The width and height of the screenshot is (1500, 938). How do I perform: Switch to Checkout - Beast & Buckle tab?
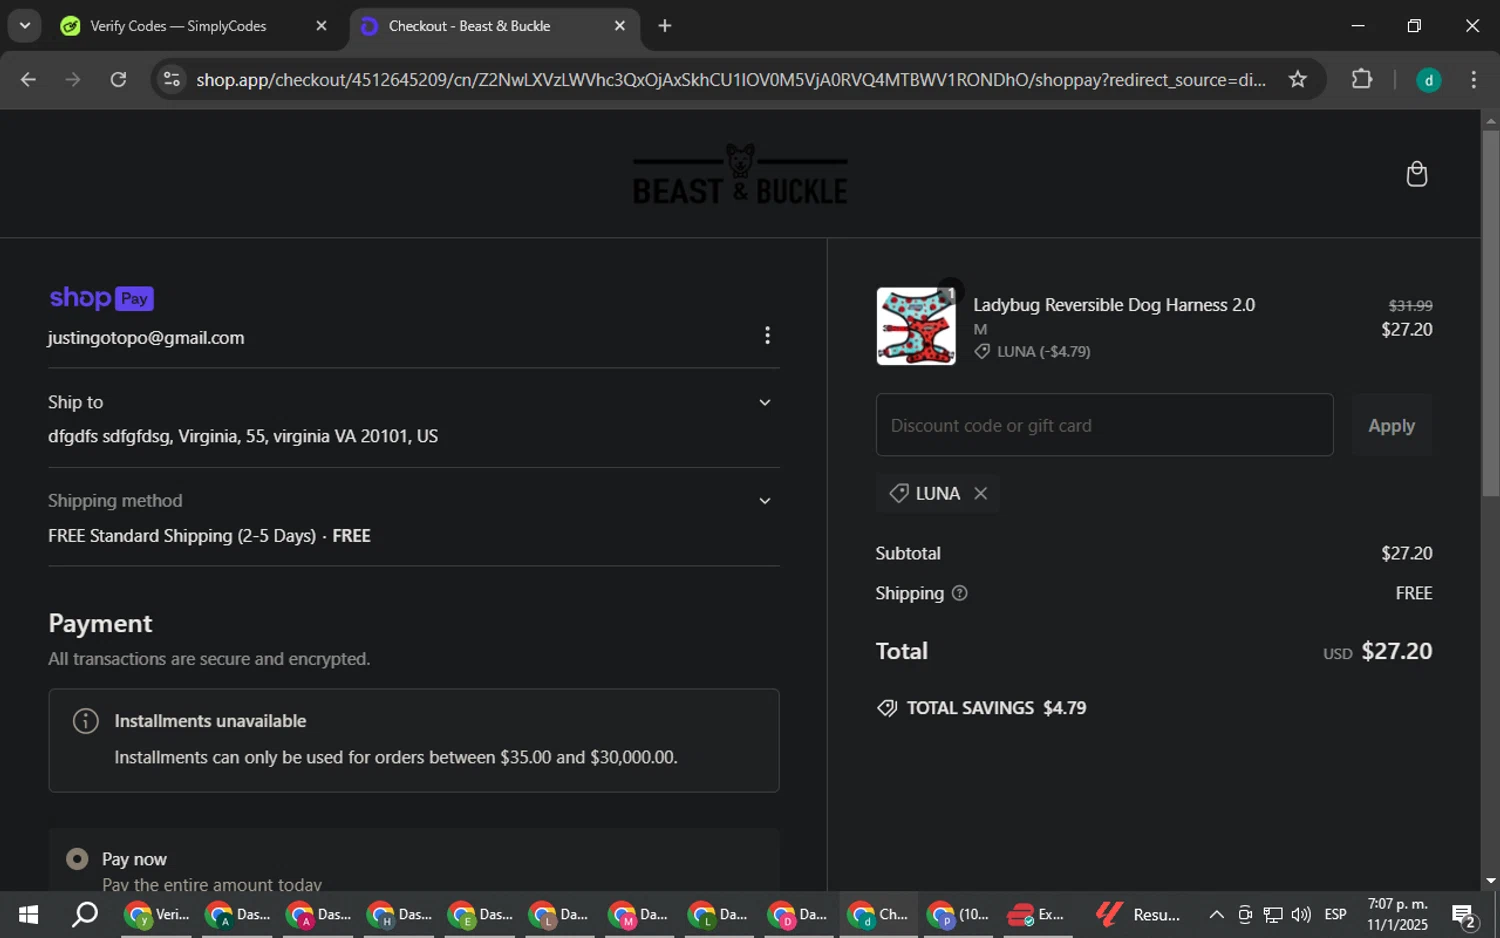click(x=494, y=26)
